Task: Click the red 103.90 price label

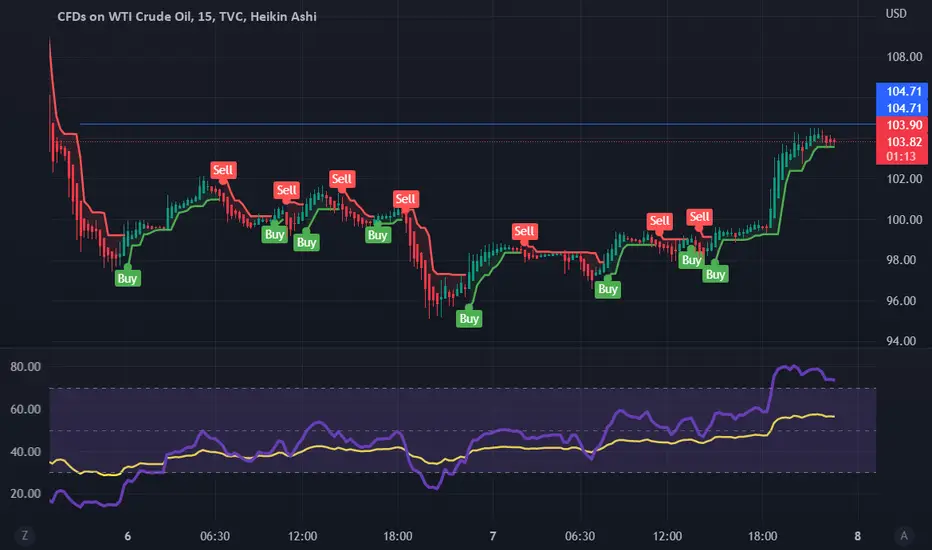Action: [x=902, y=125]
